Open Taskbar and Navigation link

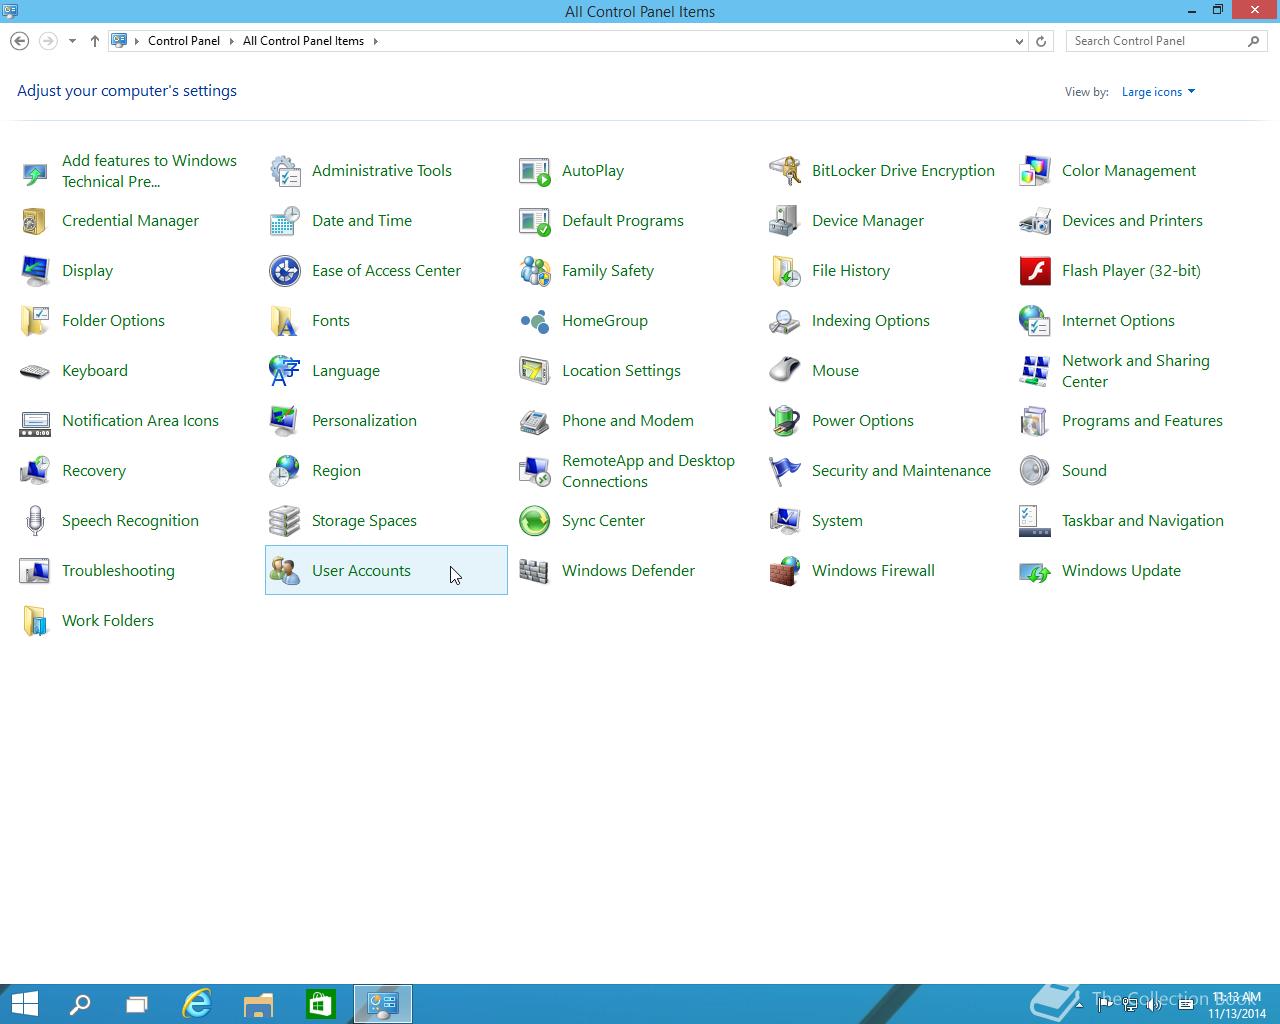pos(1143,521)
